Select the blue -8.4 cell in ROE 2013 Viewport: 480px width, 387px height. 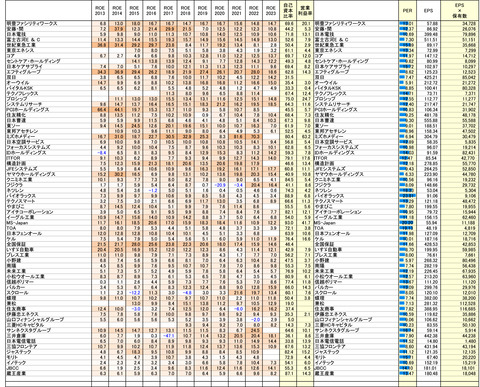(100, 153)
